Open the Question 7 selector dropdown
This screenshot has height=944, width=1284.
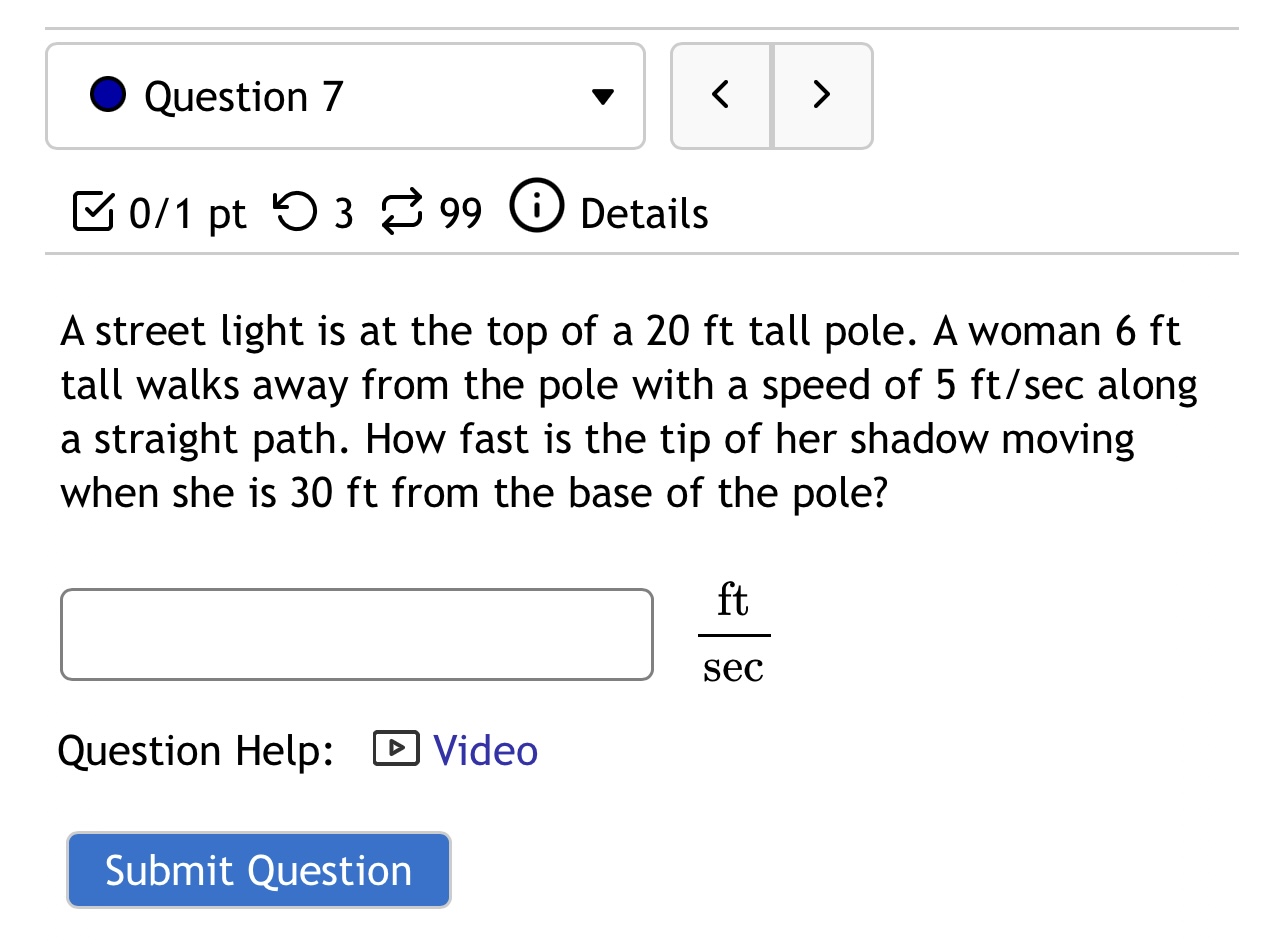pos(345,95)
